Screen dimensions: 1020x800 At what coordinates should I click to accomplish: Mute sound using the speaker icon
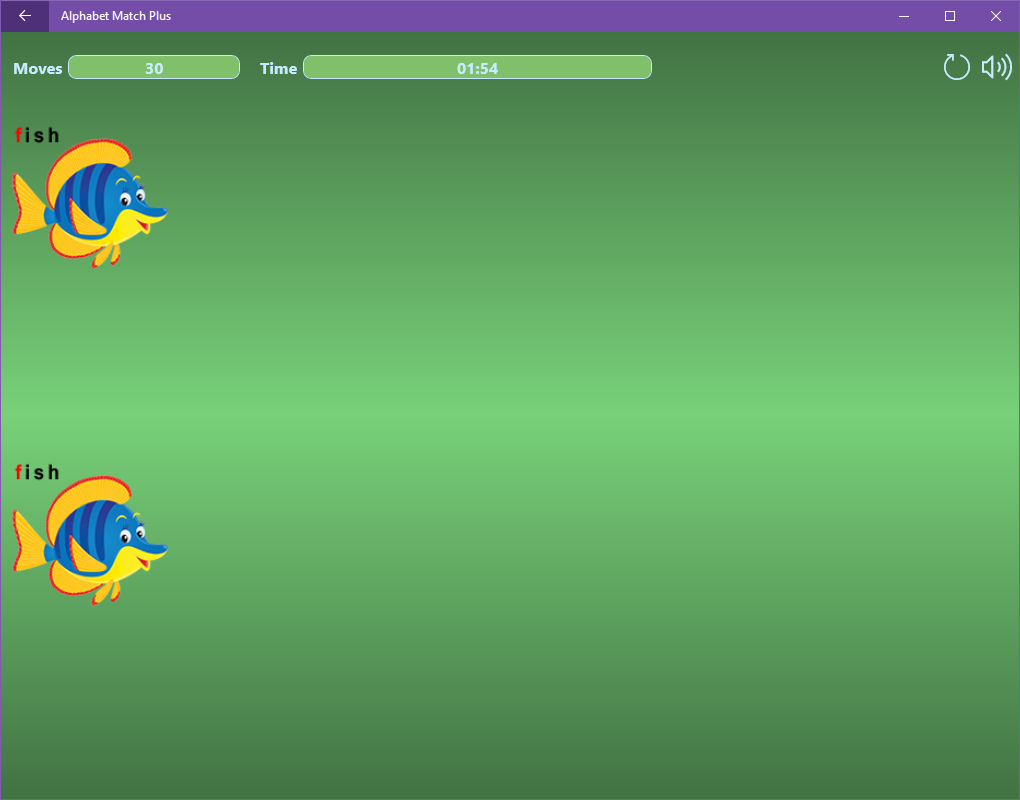pyautogui.click(x=996, y=67)
